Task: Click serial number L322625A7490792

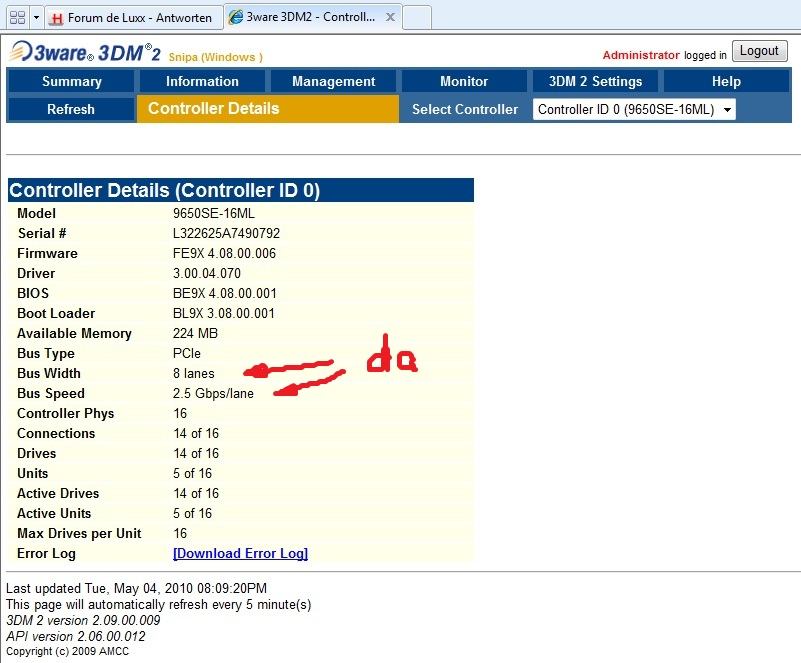Action: 226,233
